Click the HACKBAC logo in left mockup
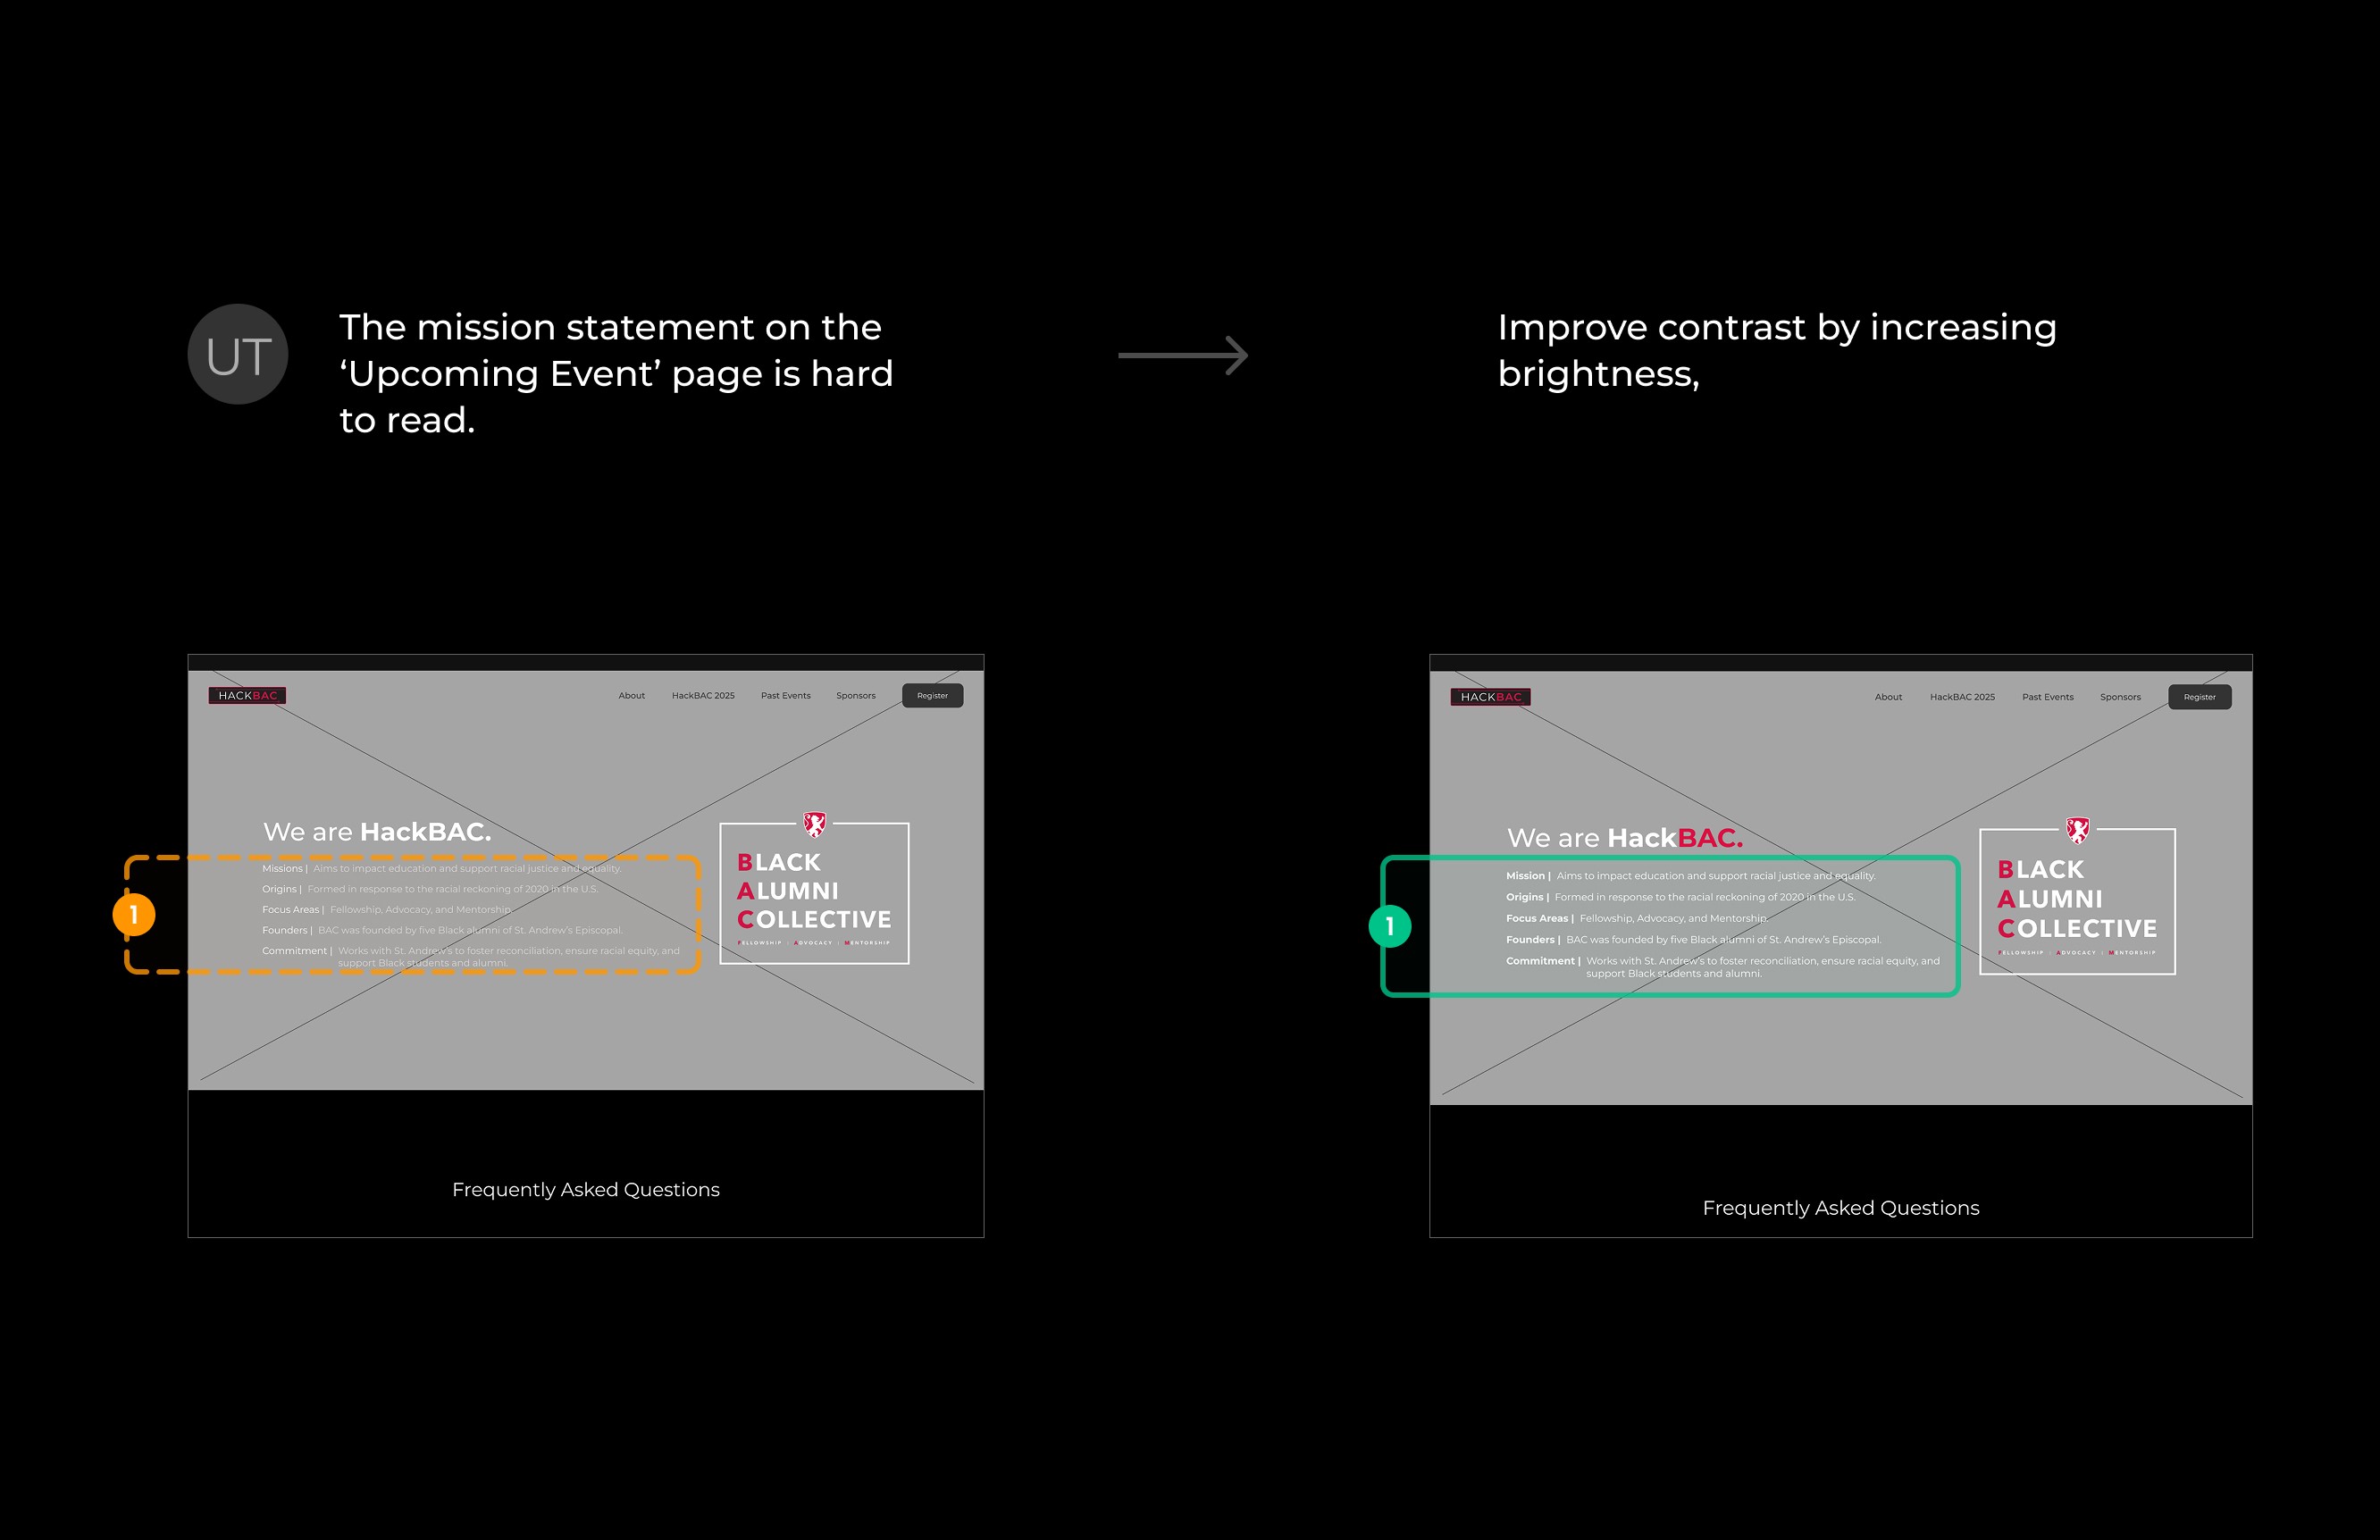This screenshot has height=1540, width=2380. click(247, 696)
